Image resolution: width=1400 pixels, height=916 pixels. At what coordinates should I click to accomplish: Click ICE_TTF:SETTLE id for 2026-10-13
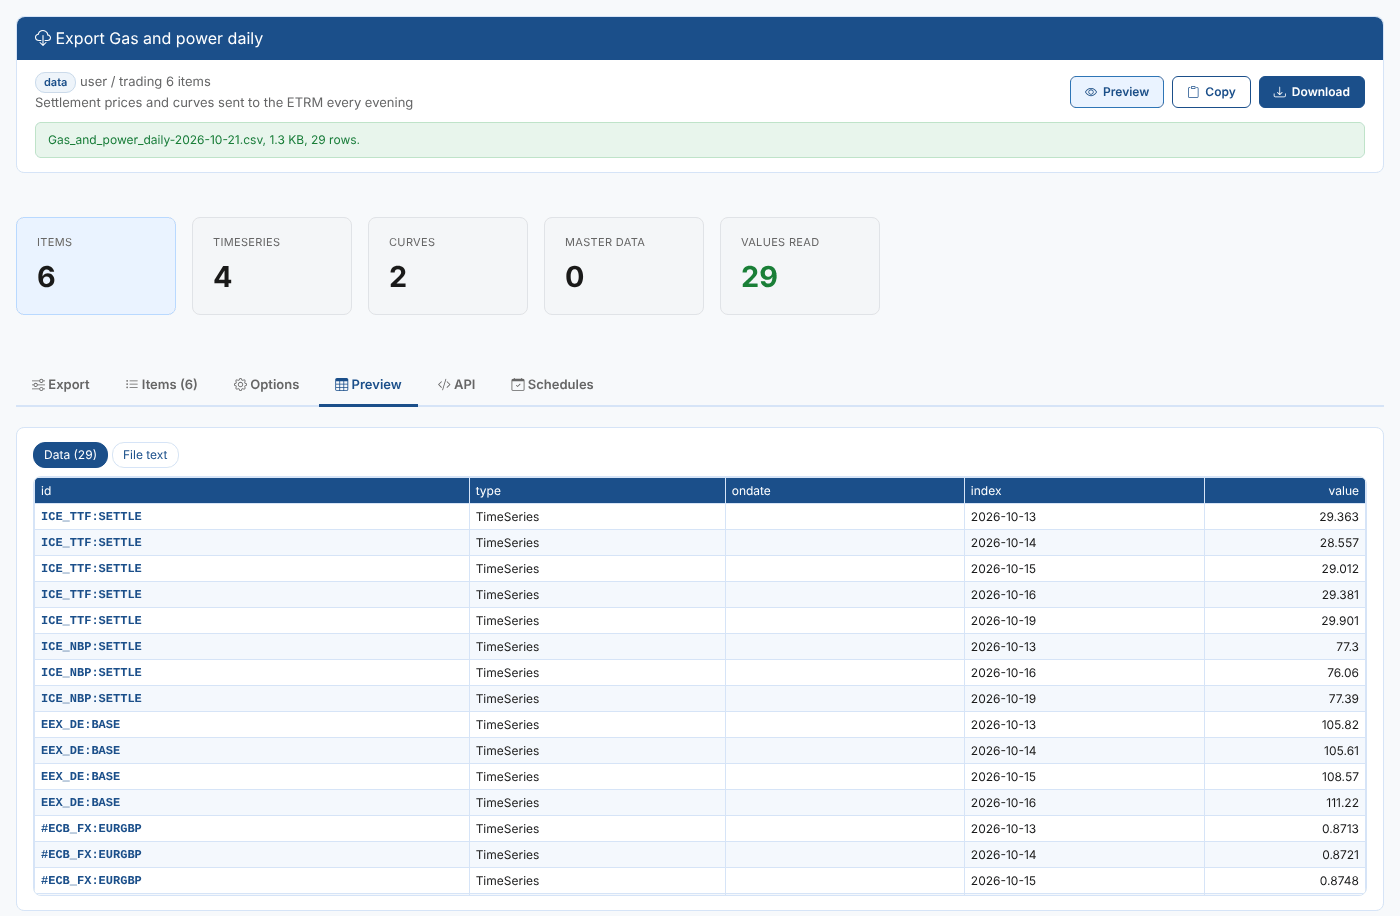point(91,517)
